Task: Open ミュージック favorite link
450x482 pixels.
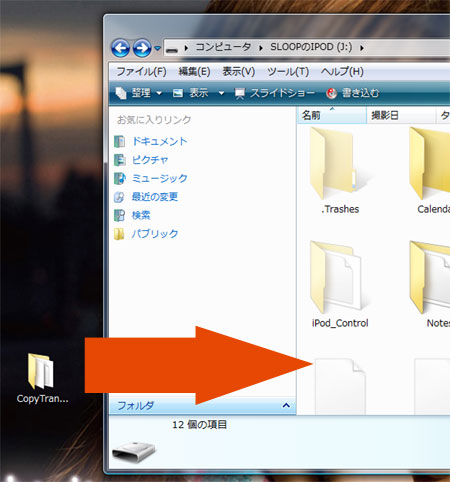Action: coord(160,178)
